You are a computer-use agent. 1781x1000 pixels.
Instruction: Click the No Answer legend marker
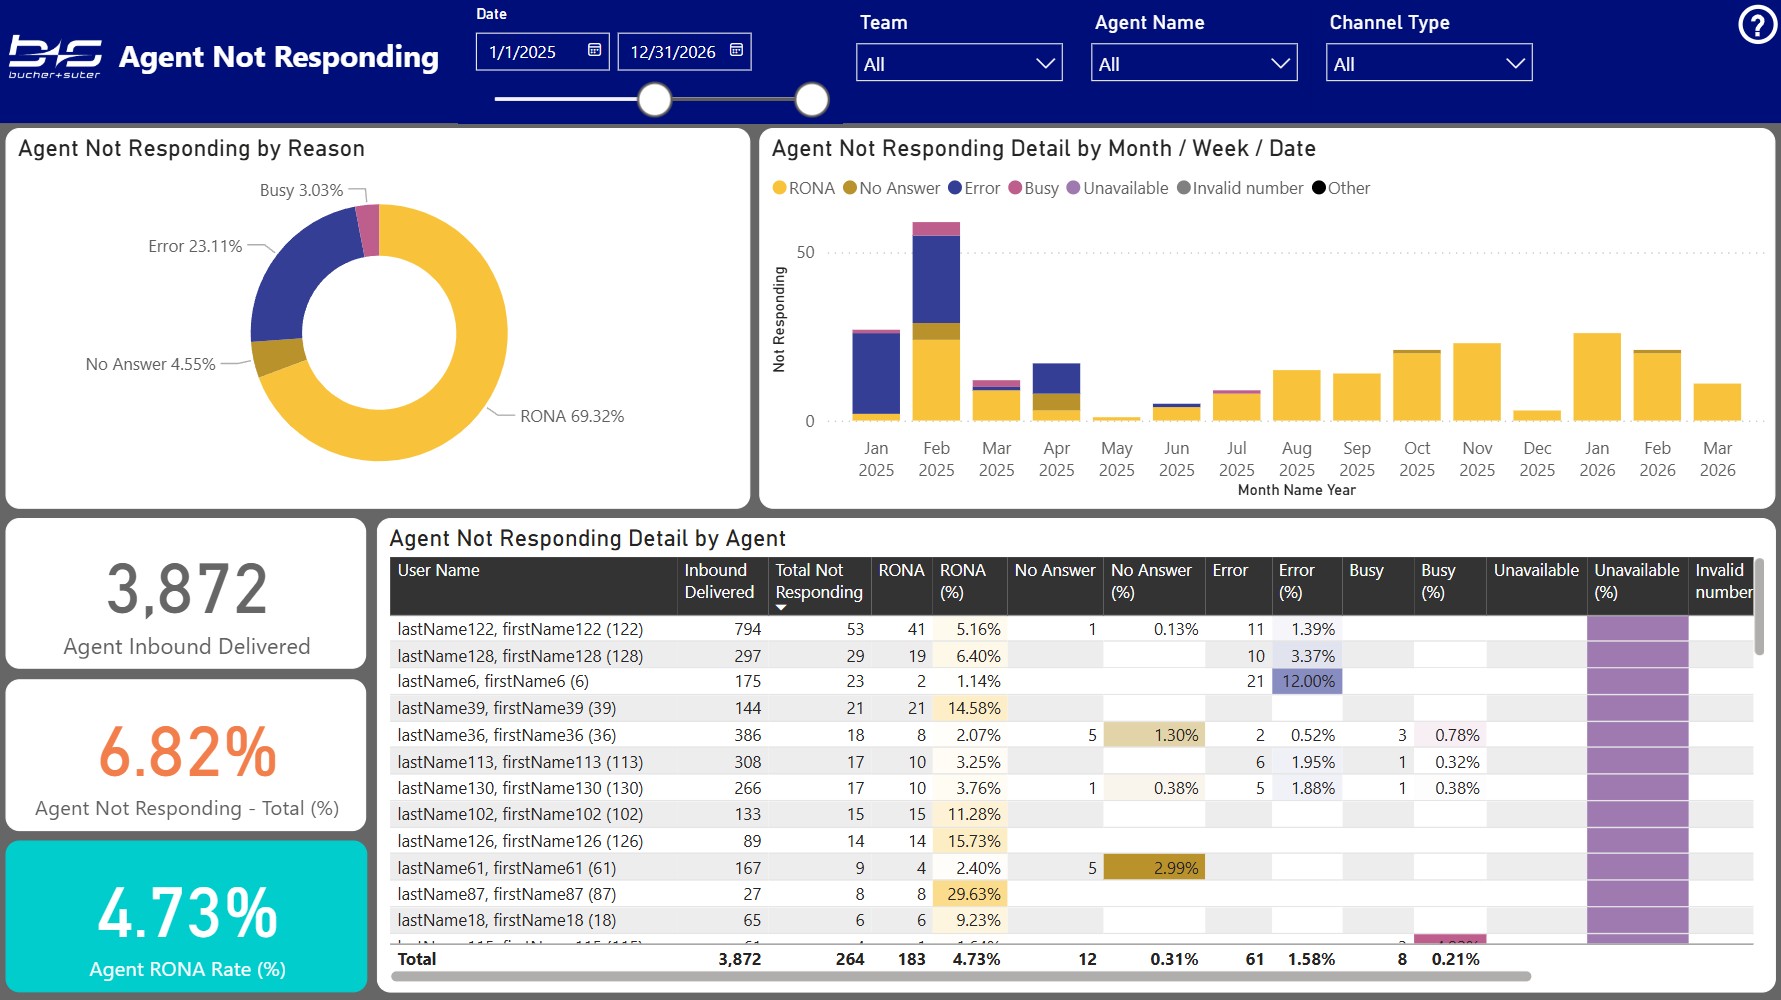coord(850,188)
